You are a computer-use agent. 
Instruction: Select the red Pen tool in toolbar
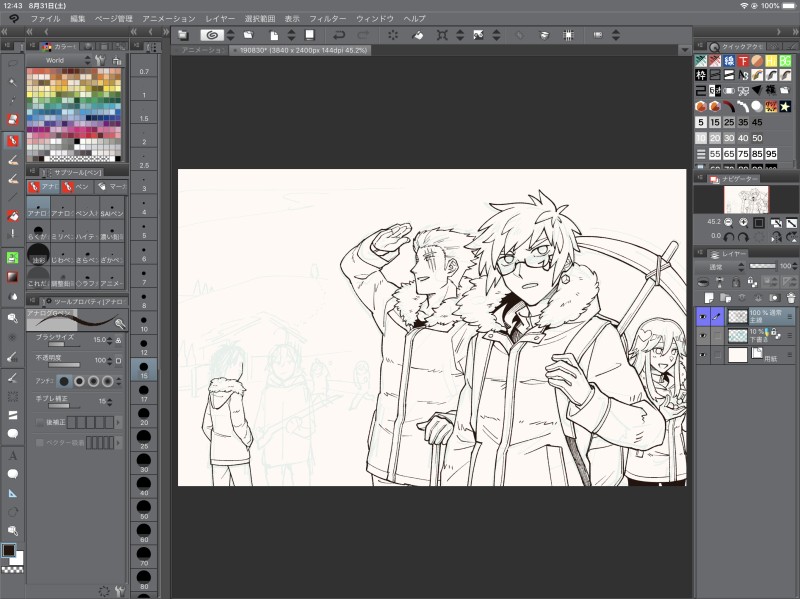[13, 140]
